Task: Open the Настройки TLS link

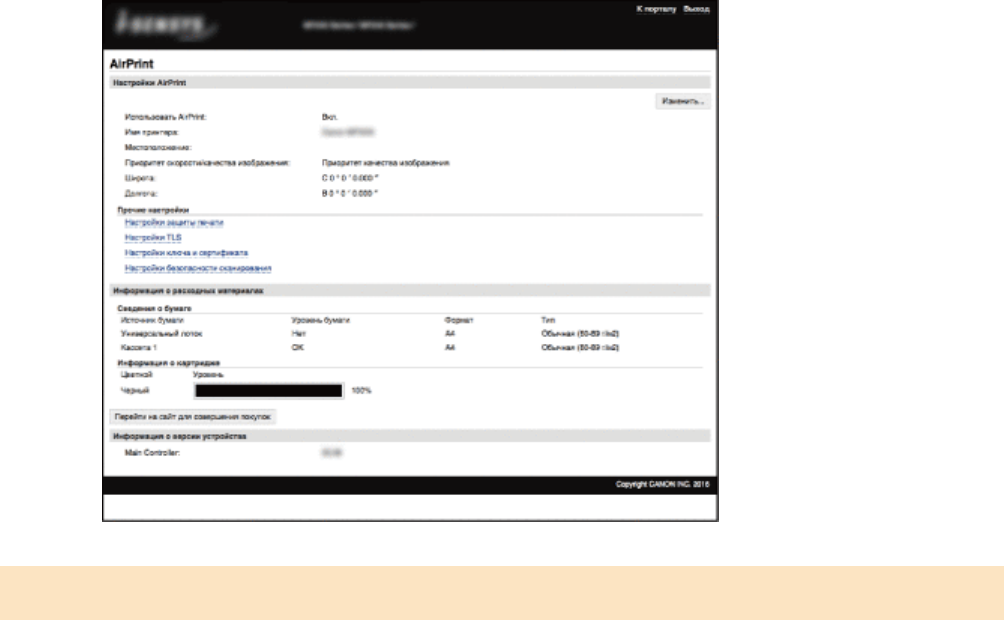Action: 153,238
